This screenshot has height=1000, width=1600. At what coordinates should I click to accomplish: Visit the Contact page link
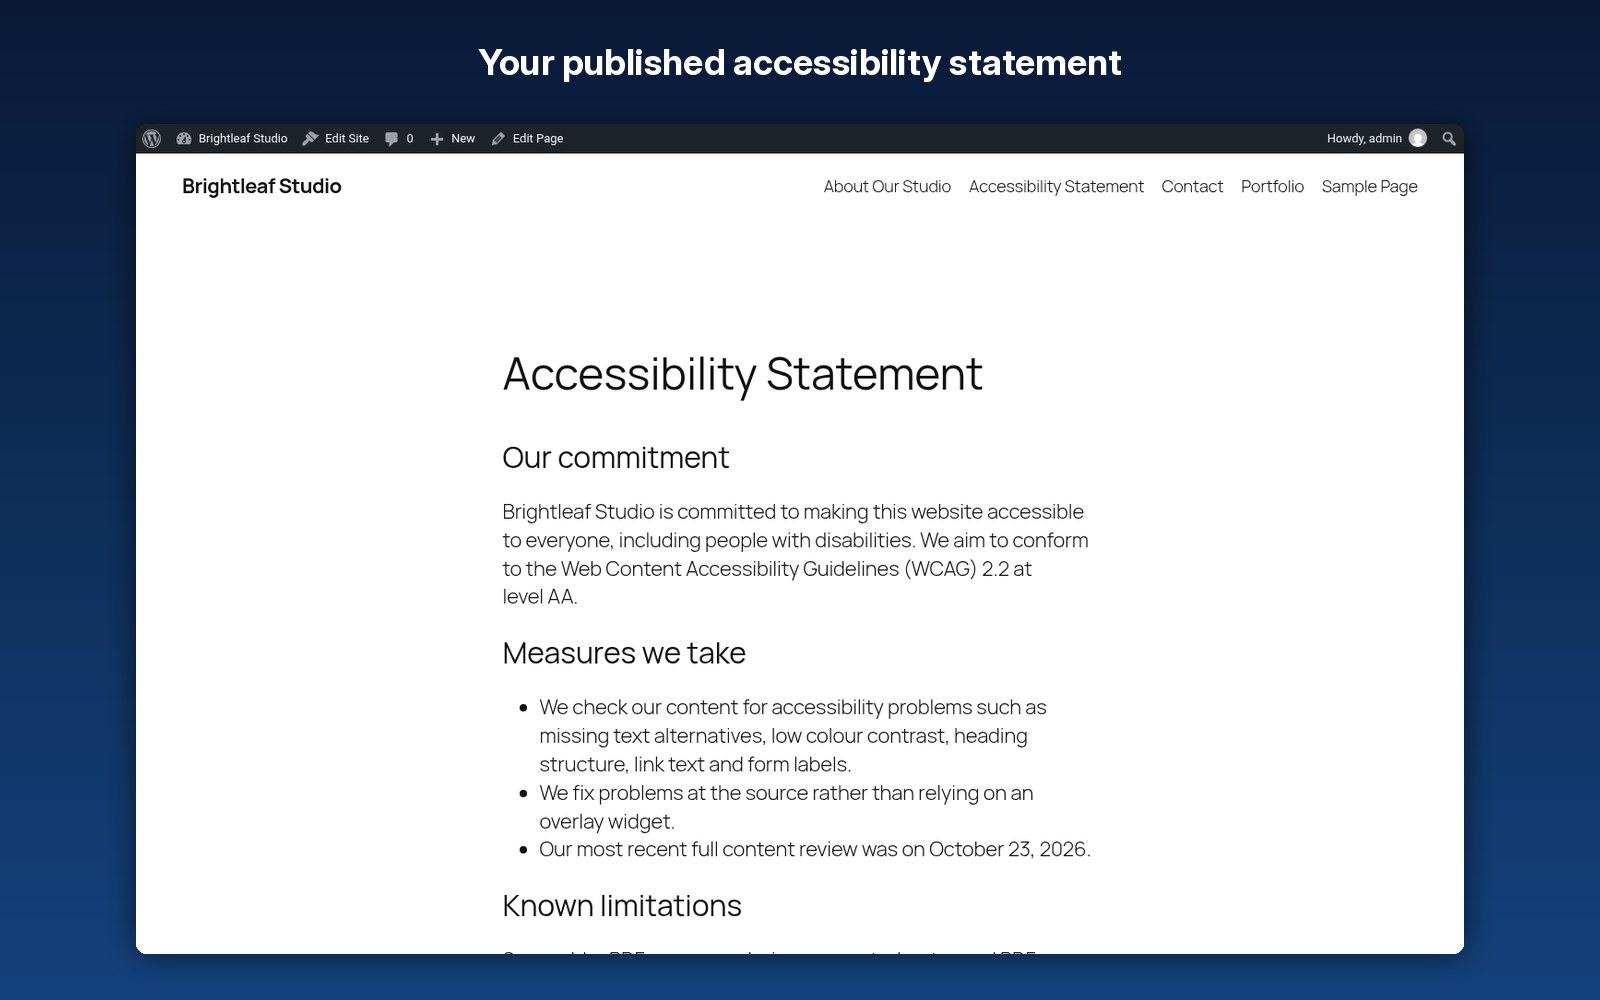pos(1192,186)
